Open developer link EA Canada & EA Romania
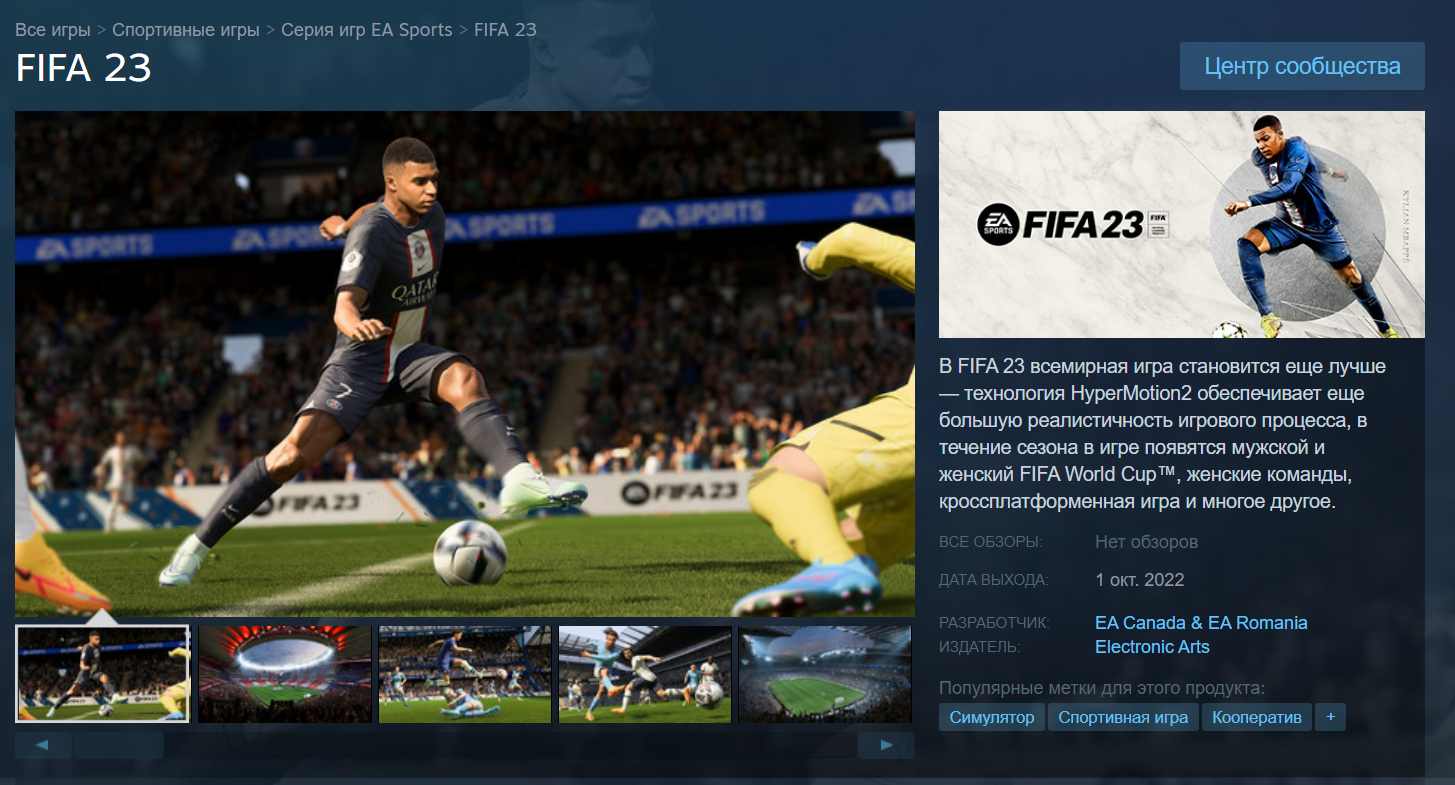1455x785 pixels. pyautogui.click(x=1201, y=622)
